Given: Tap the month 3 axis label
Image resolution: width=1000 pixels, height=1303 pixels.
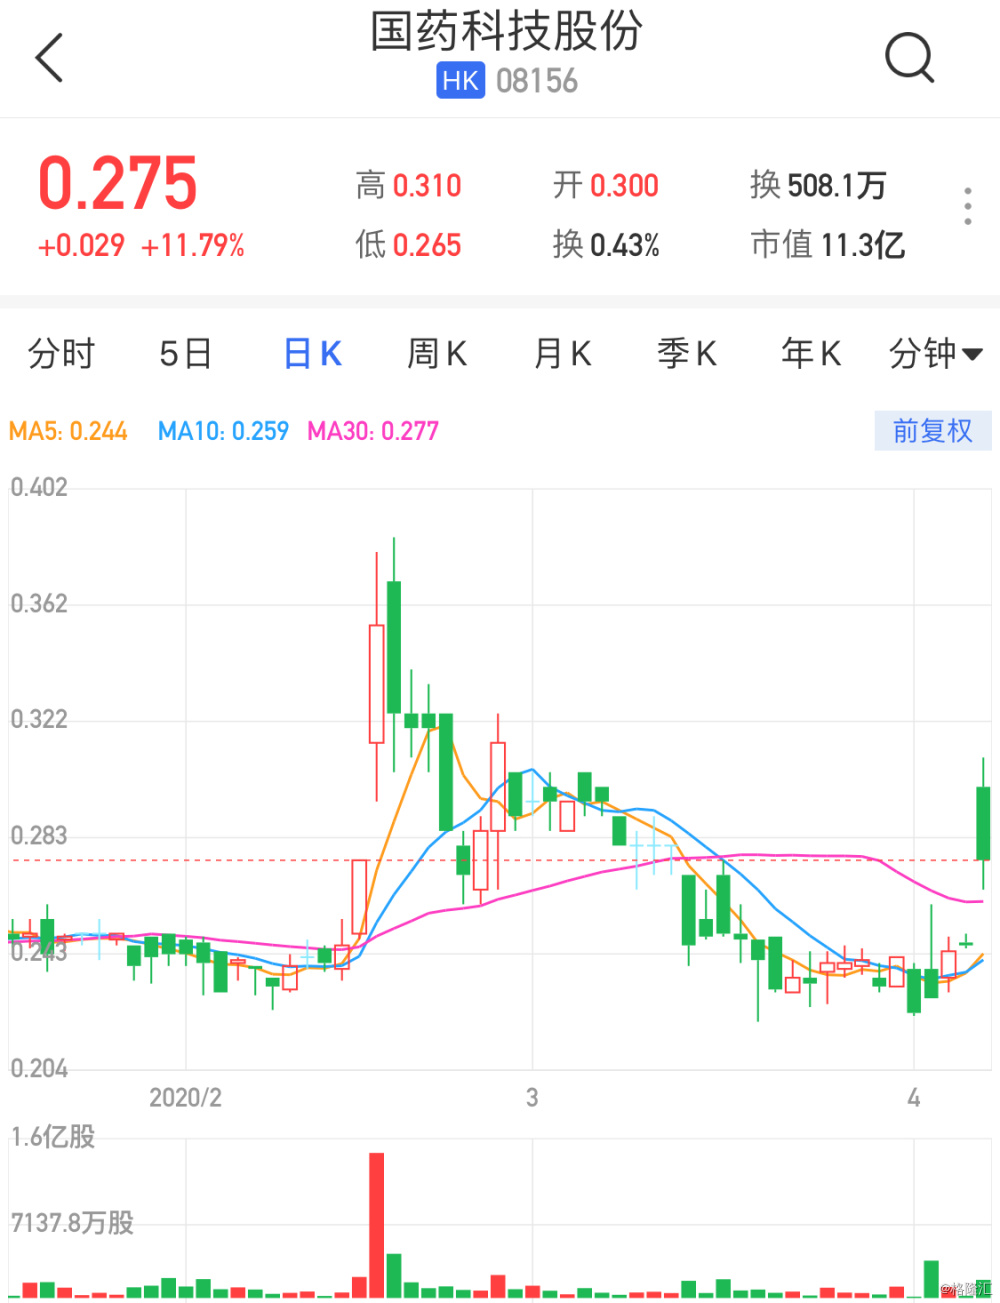Looking at the screenshot, I should (532, 1098).
